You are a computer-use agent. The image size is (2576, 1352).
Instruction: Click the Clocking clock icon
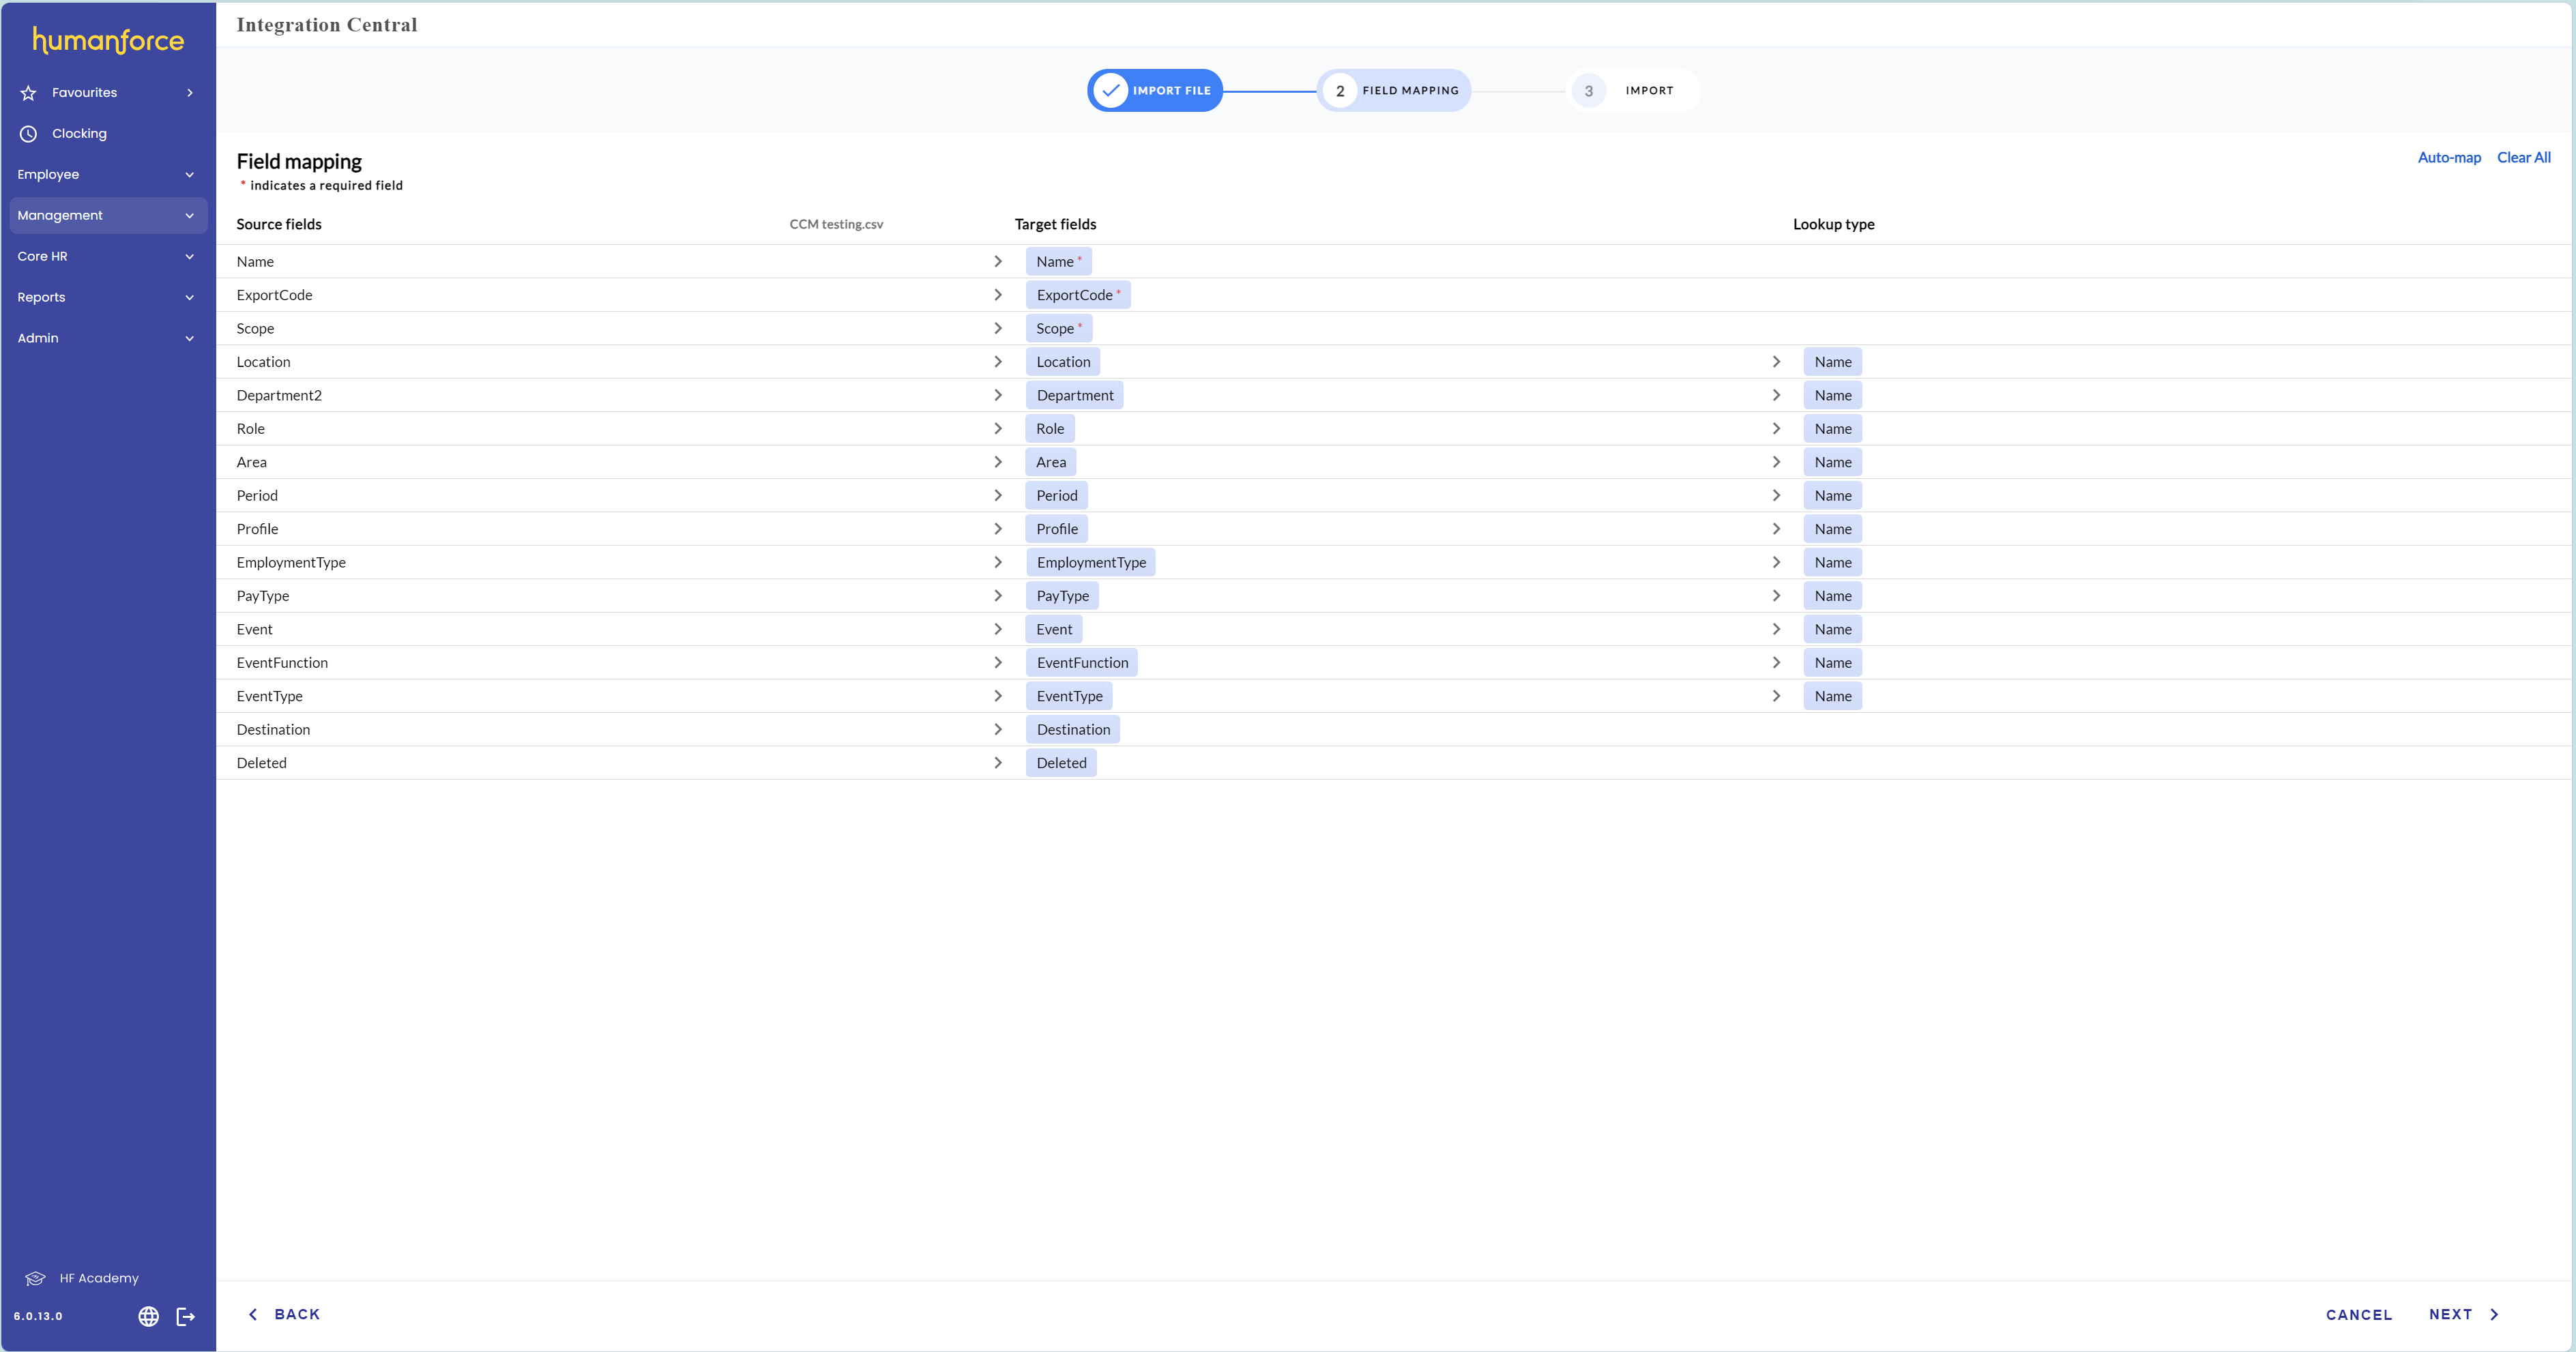(x=28, y=134)
